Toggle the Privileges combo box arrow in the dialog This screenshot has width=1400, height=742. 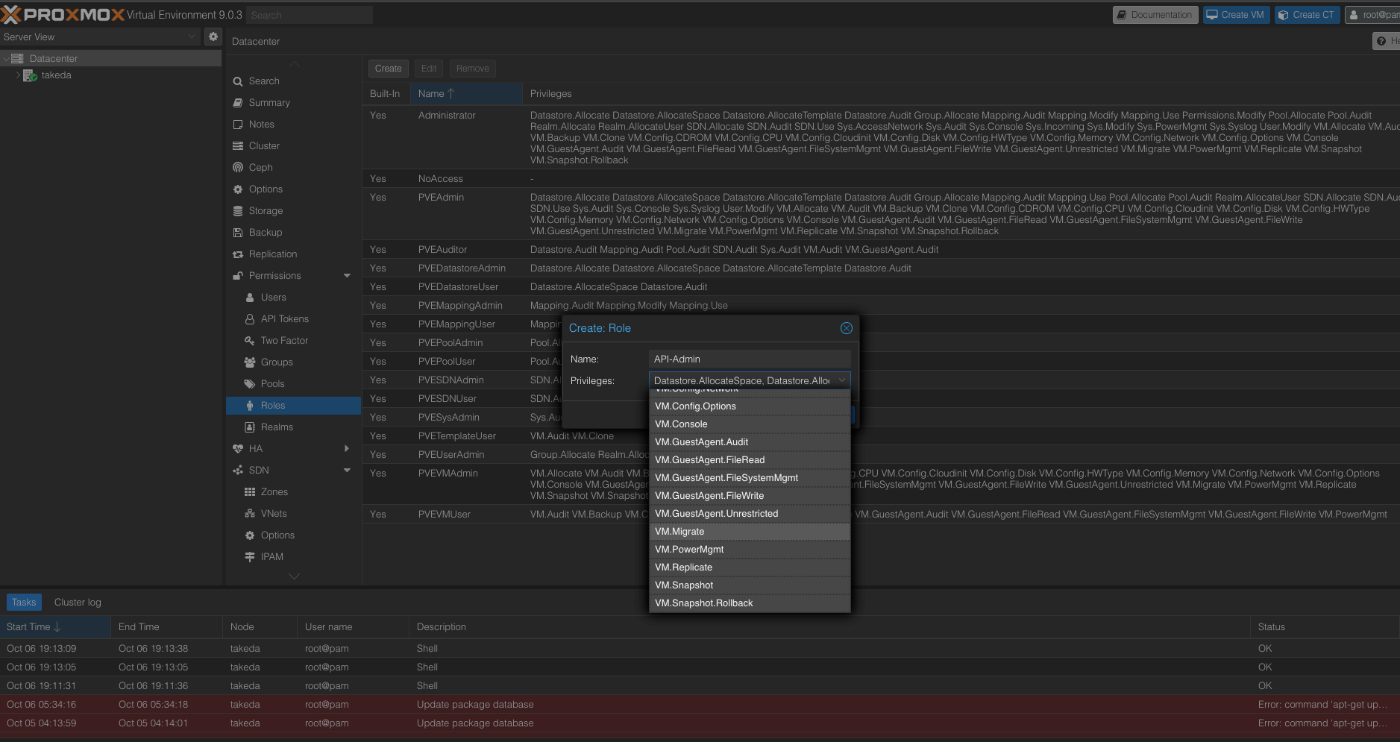(842, 381)
